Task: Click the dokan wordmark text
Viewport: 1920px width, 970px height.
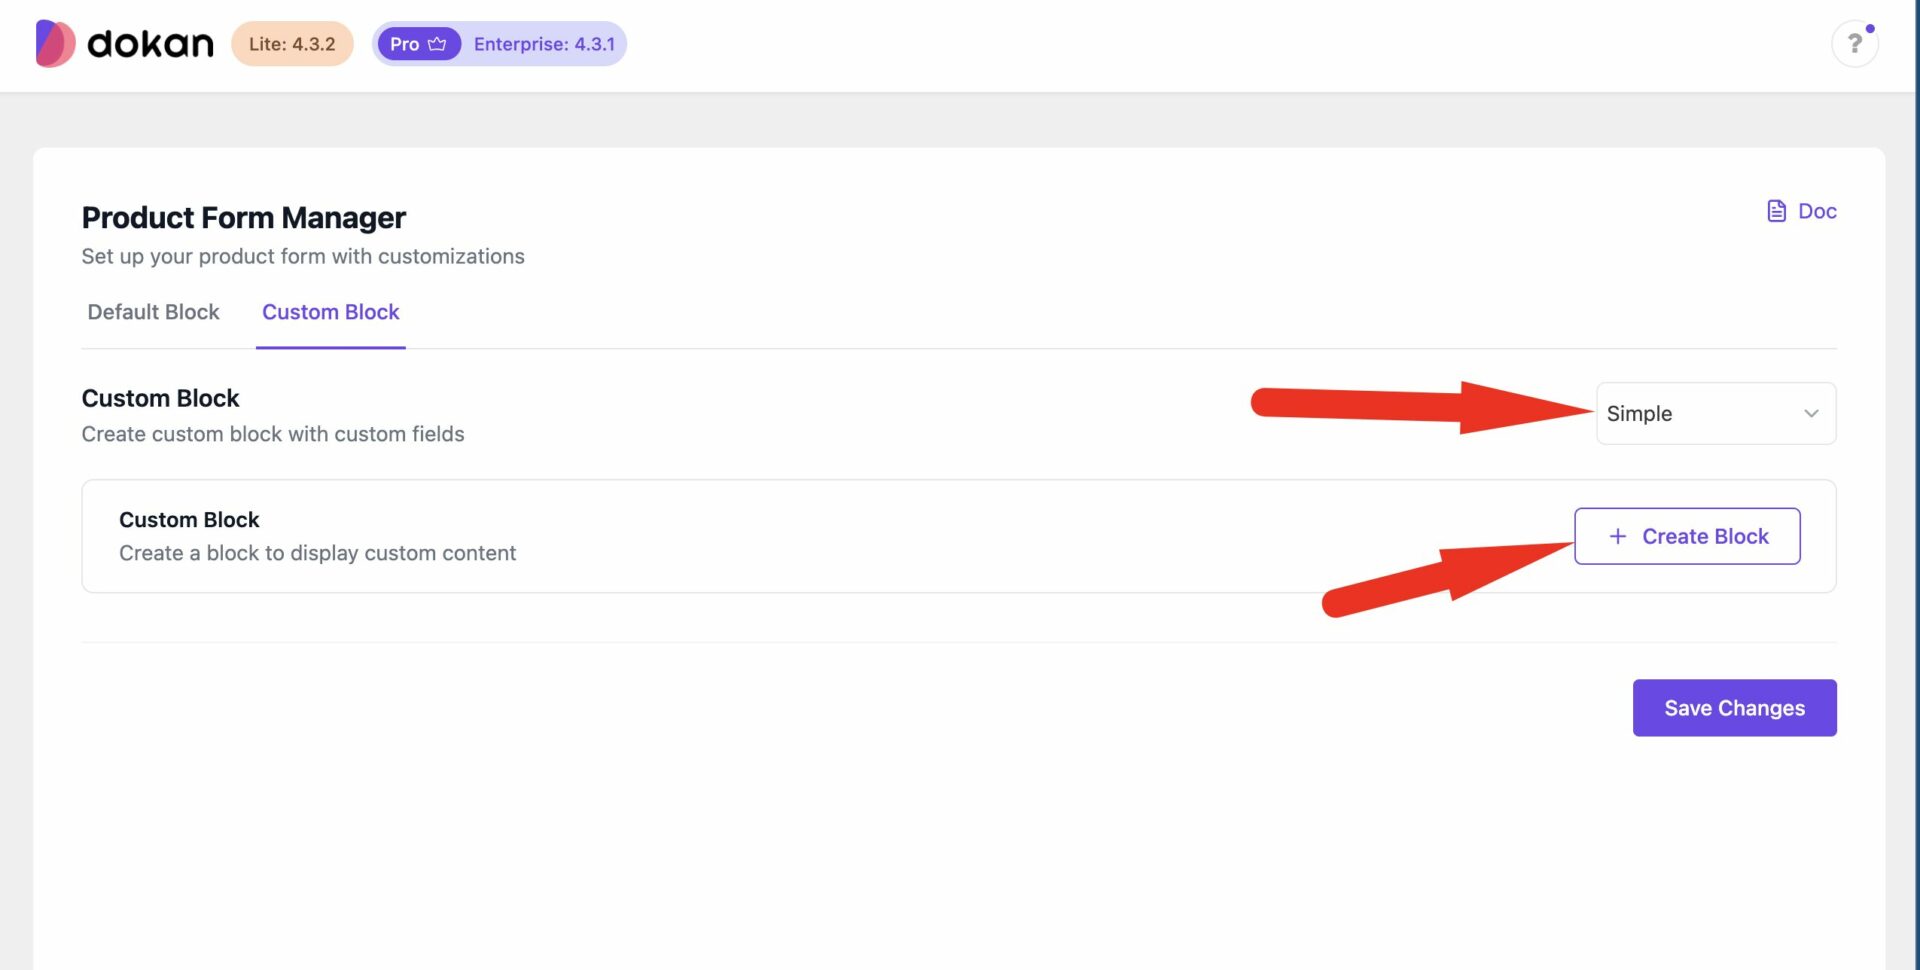Action: [x=150, y=44]
